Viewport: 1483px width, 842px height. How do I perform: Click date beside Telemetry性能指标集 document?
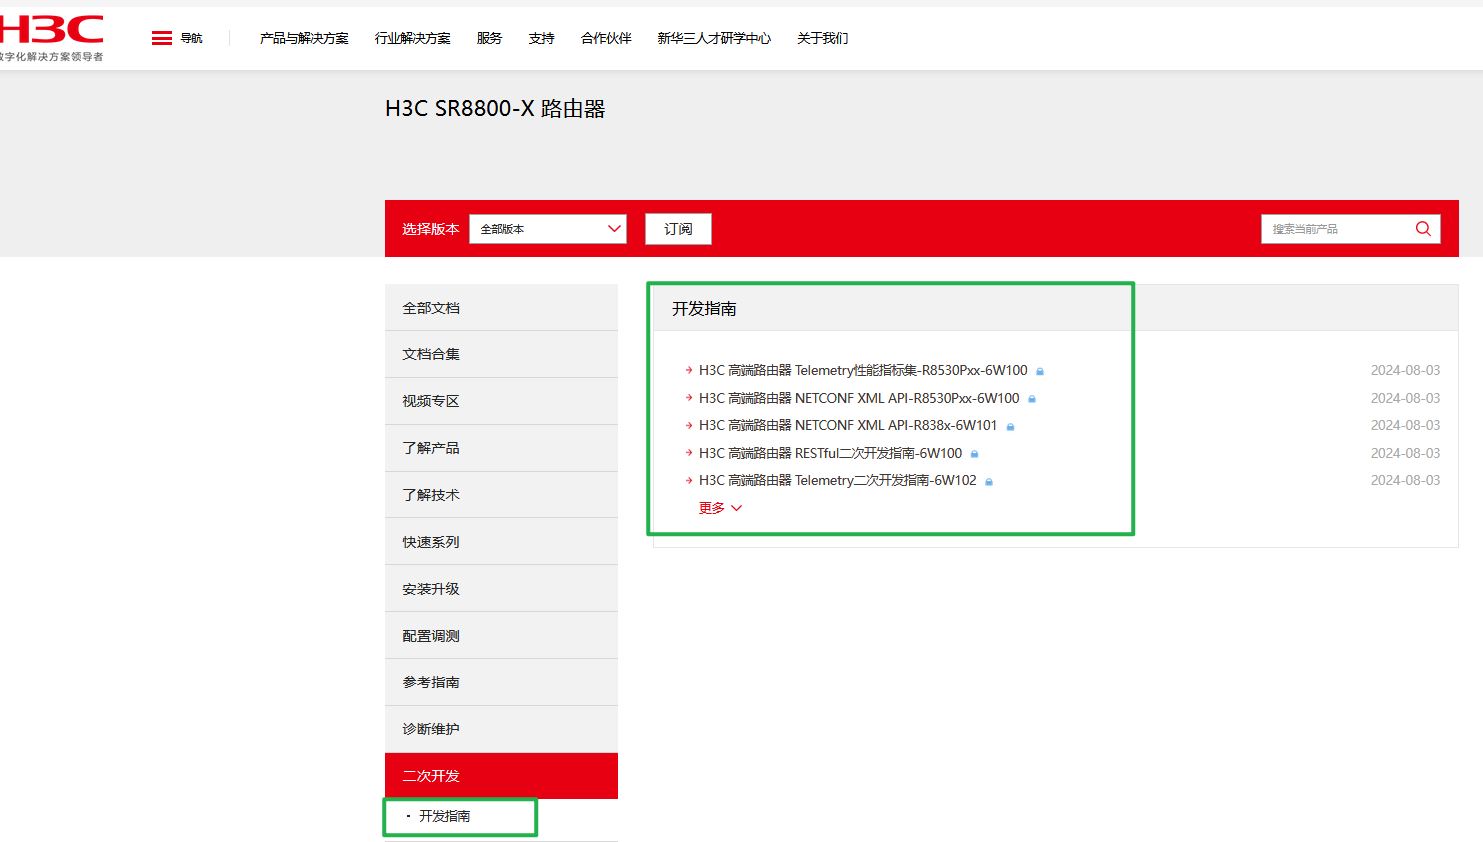(x=1405, y=370)
